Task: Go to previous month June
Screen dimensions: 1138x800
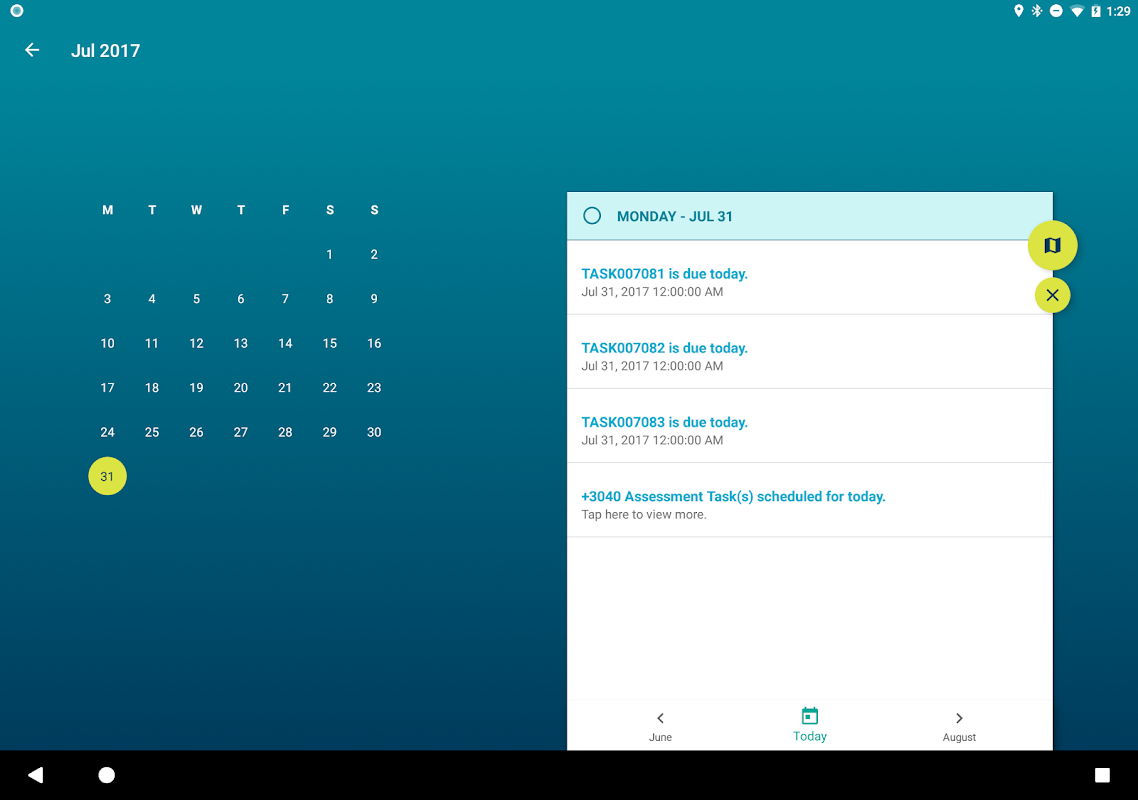Action: [x=660, y=726]
